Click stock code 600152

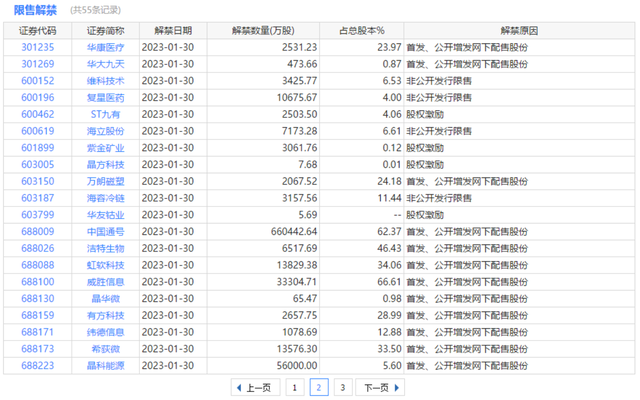38,81
